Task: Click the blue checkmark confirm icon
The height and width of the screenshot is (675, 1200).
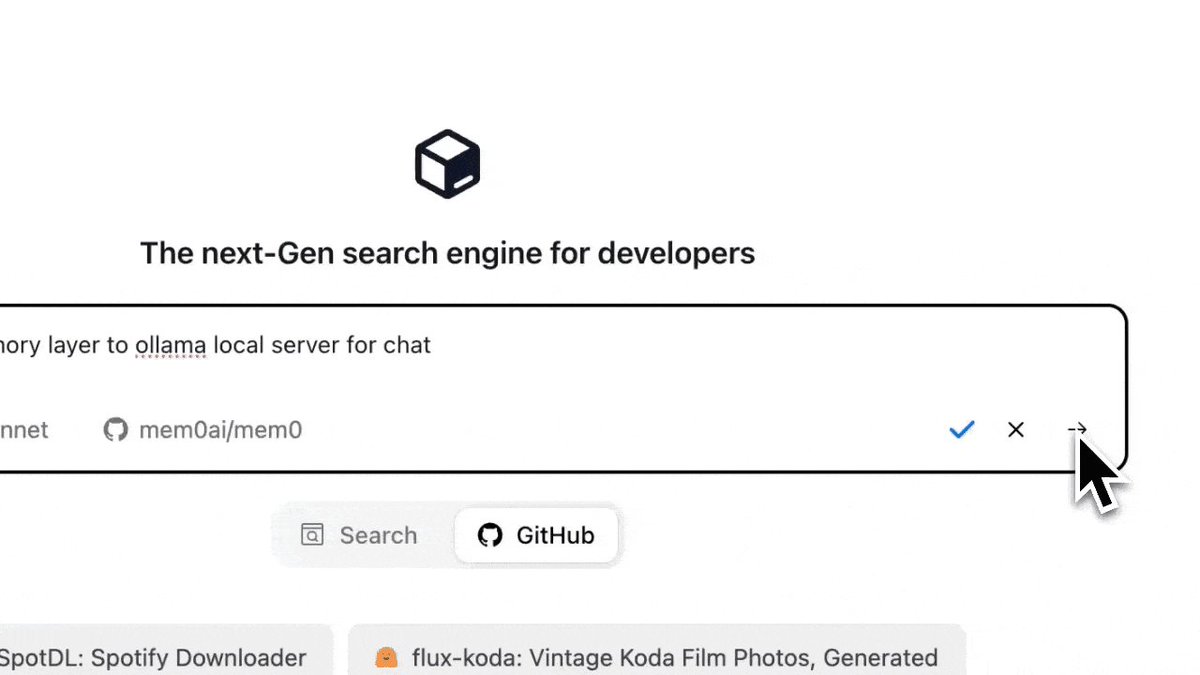Action: [962, 430]
